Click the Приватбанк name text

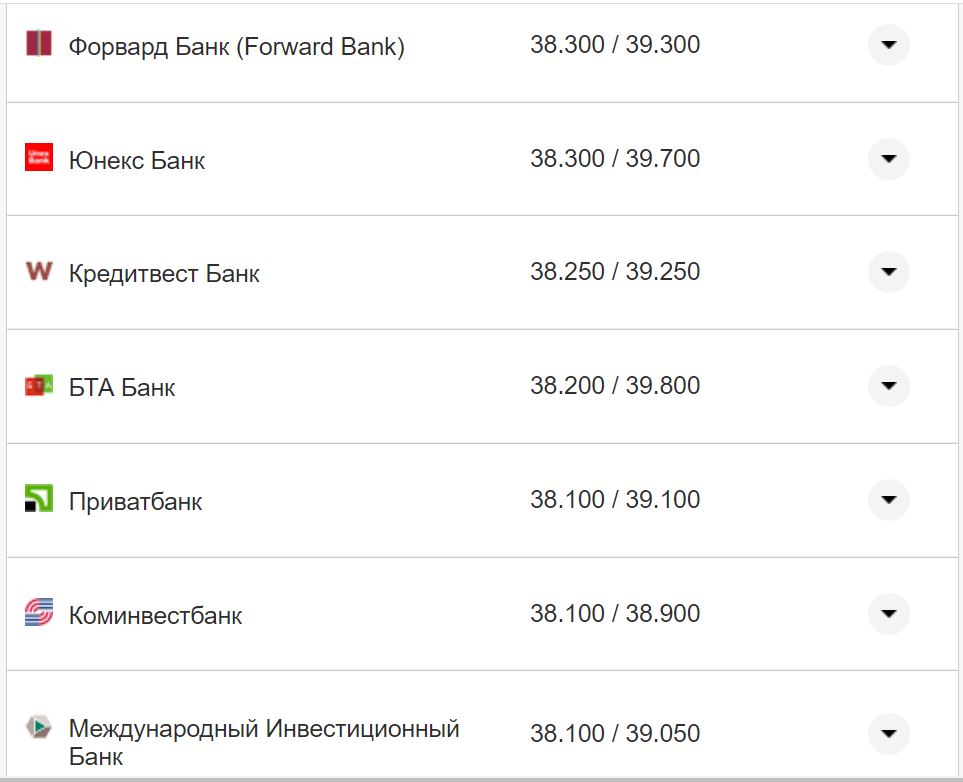135,501
